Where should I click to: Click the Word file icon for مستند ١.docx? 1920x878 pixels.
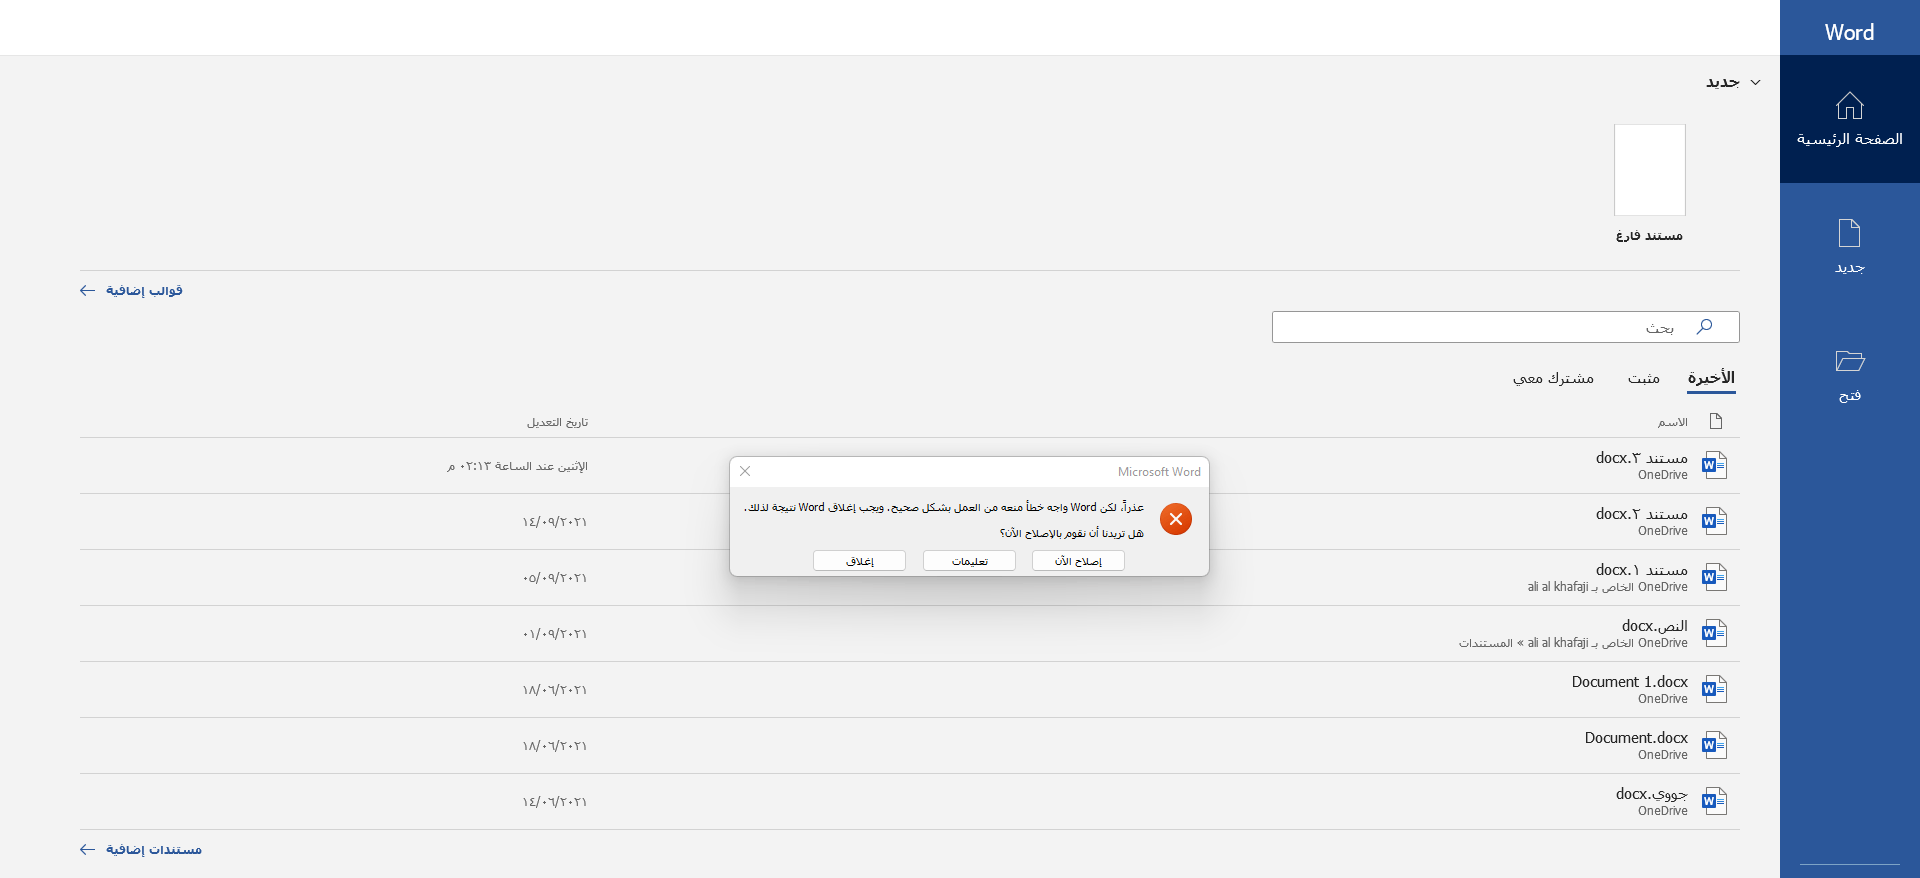click(1714, 577)
